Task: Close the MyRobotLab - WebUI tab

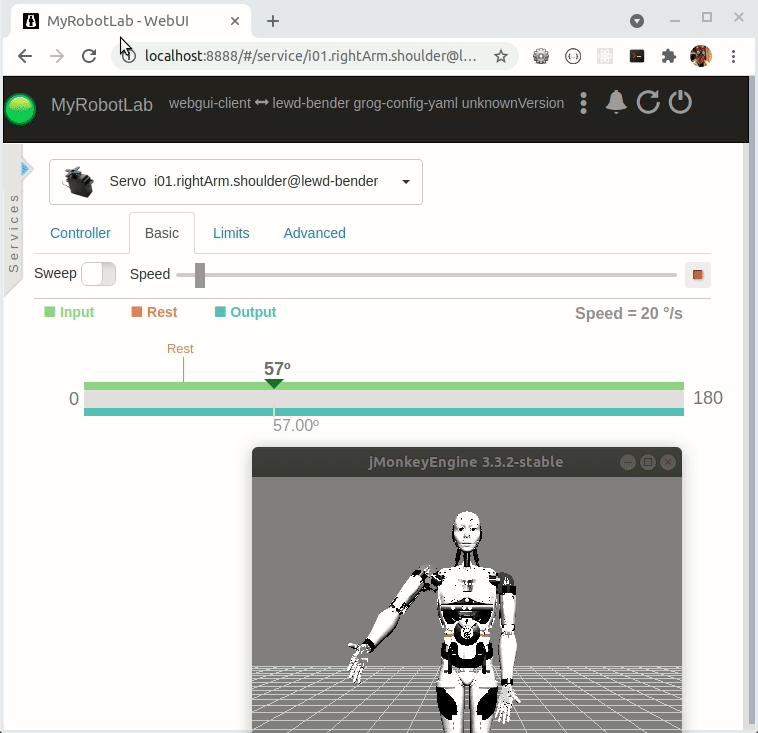Action: point(235,21)
